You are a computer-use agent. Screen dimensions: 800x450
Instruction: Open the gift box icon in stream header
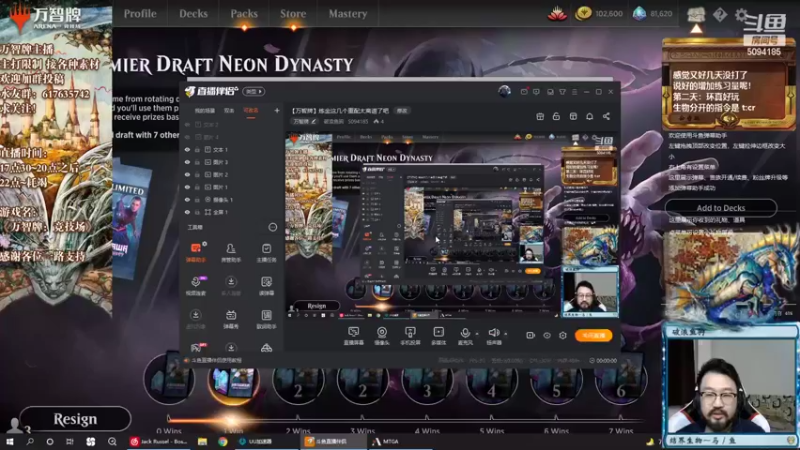pyautogui.click(x=540, y=116)
